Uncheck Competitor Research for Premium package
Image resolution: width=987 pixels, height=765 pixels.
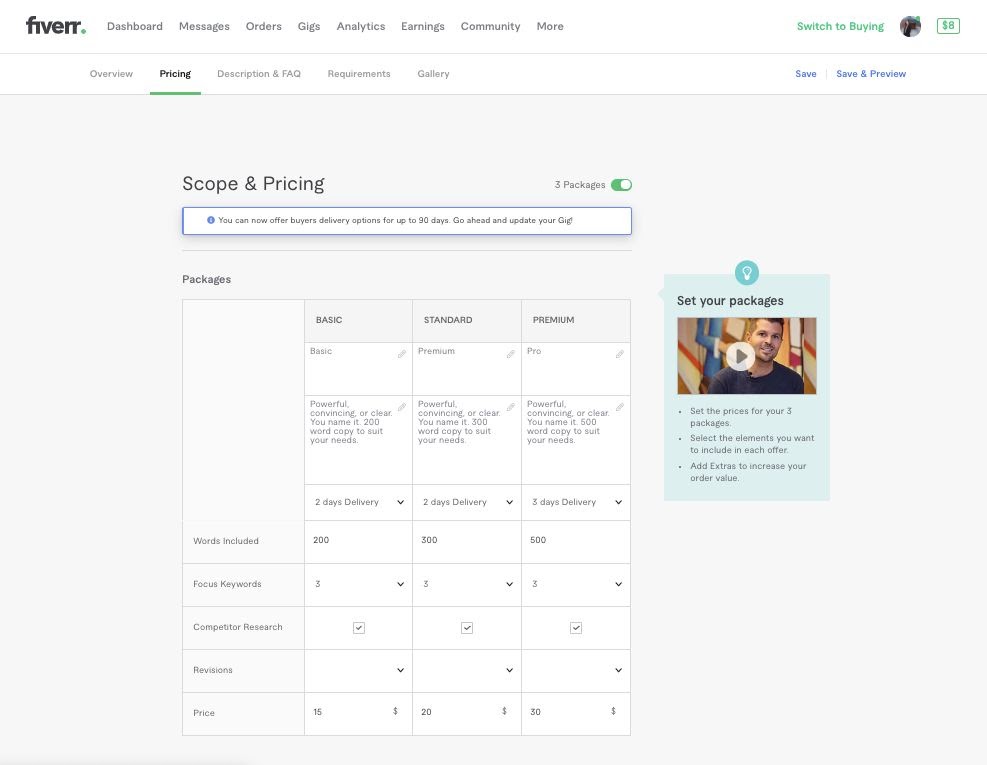coord(576,628)
